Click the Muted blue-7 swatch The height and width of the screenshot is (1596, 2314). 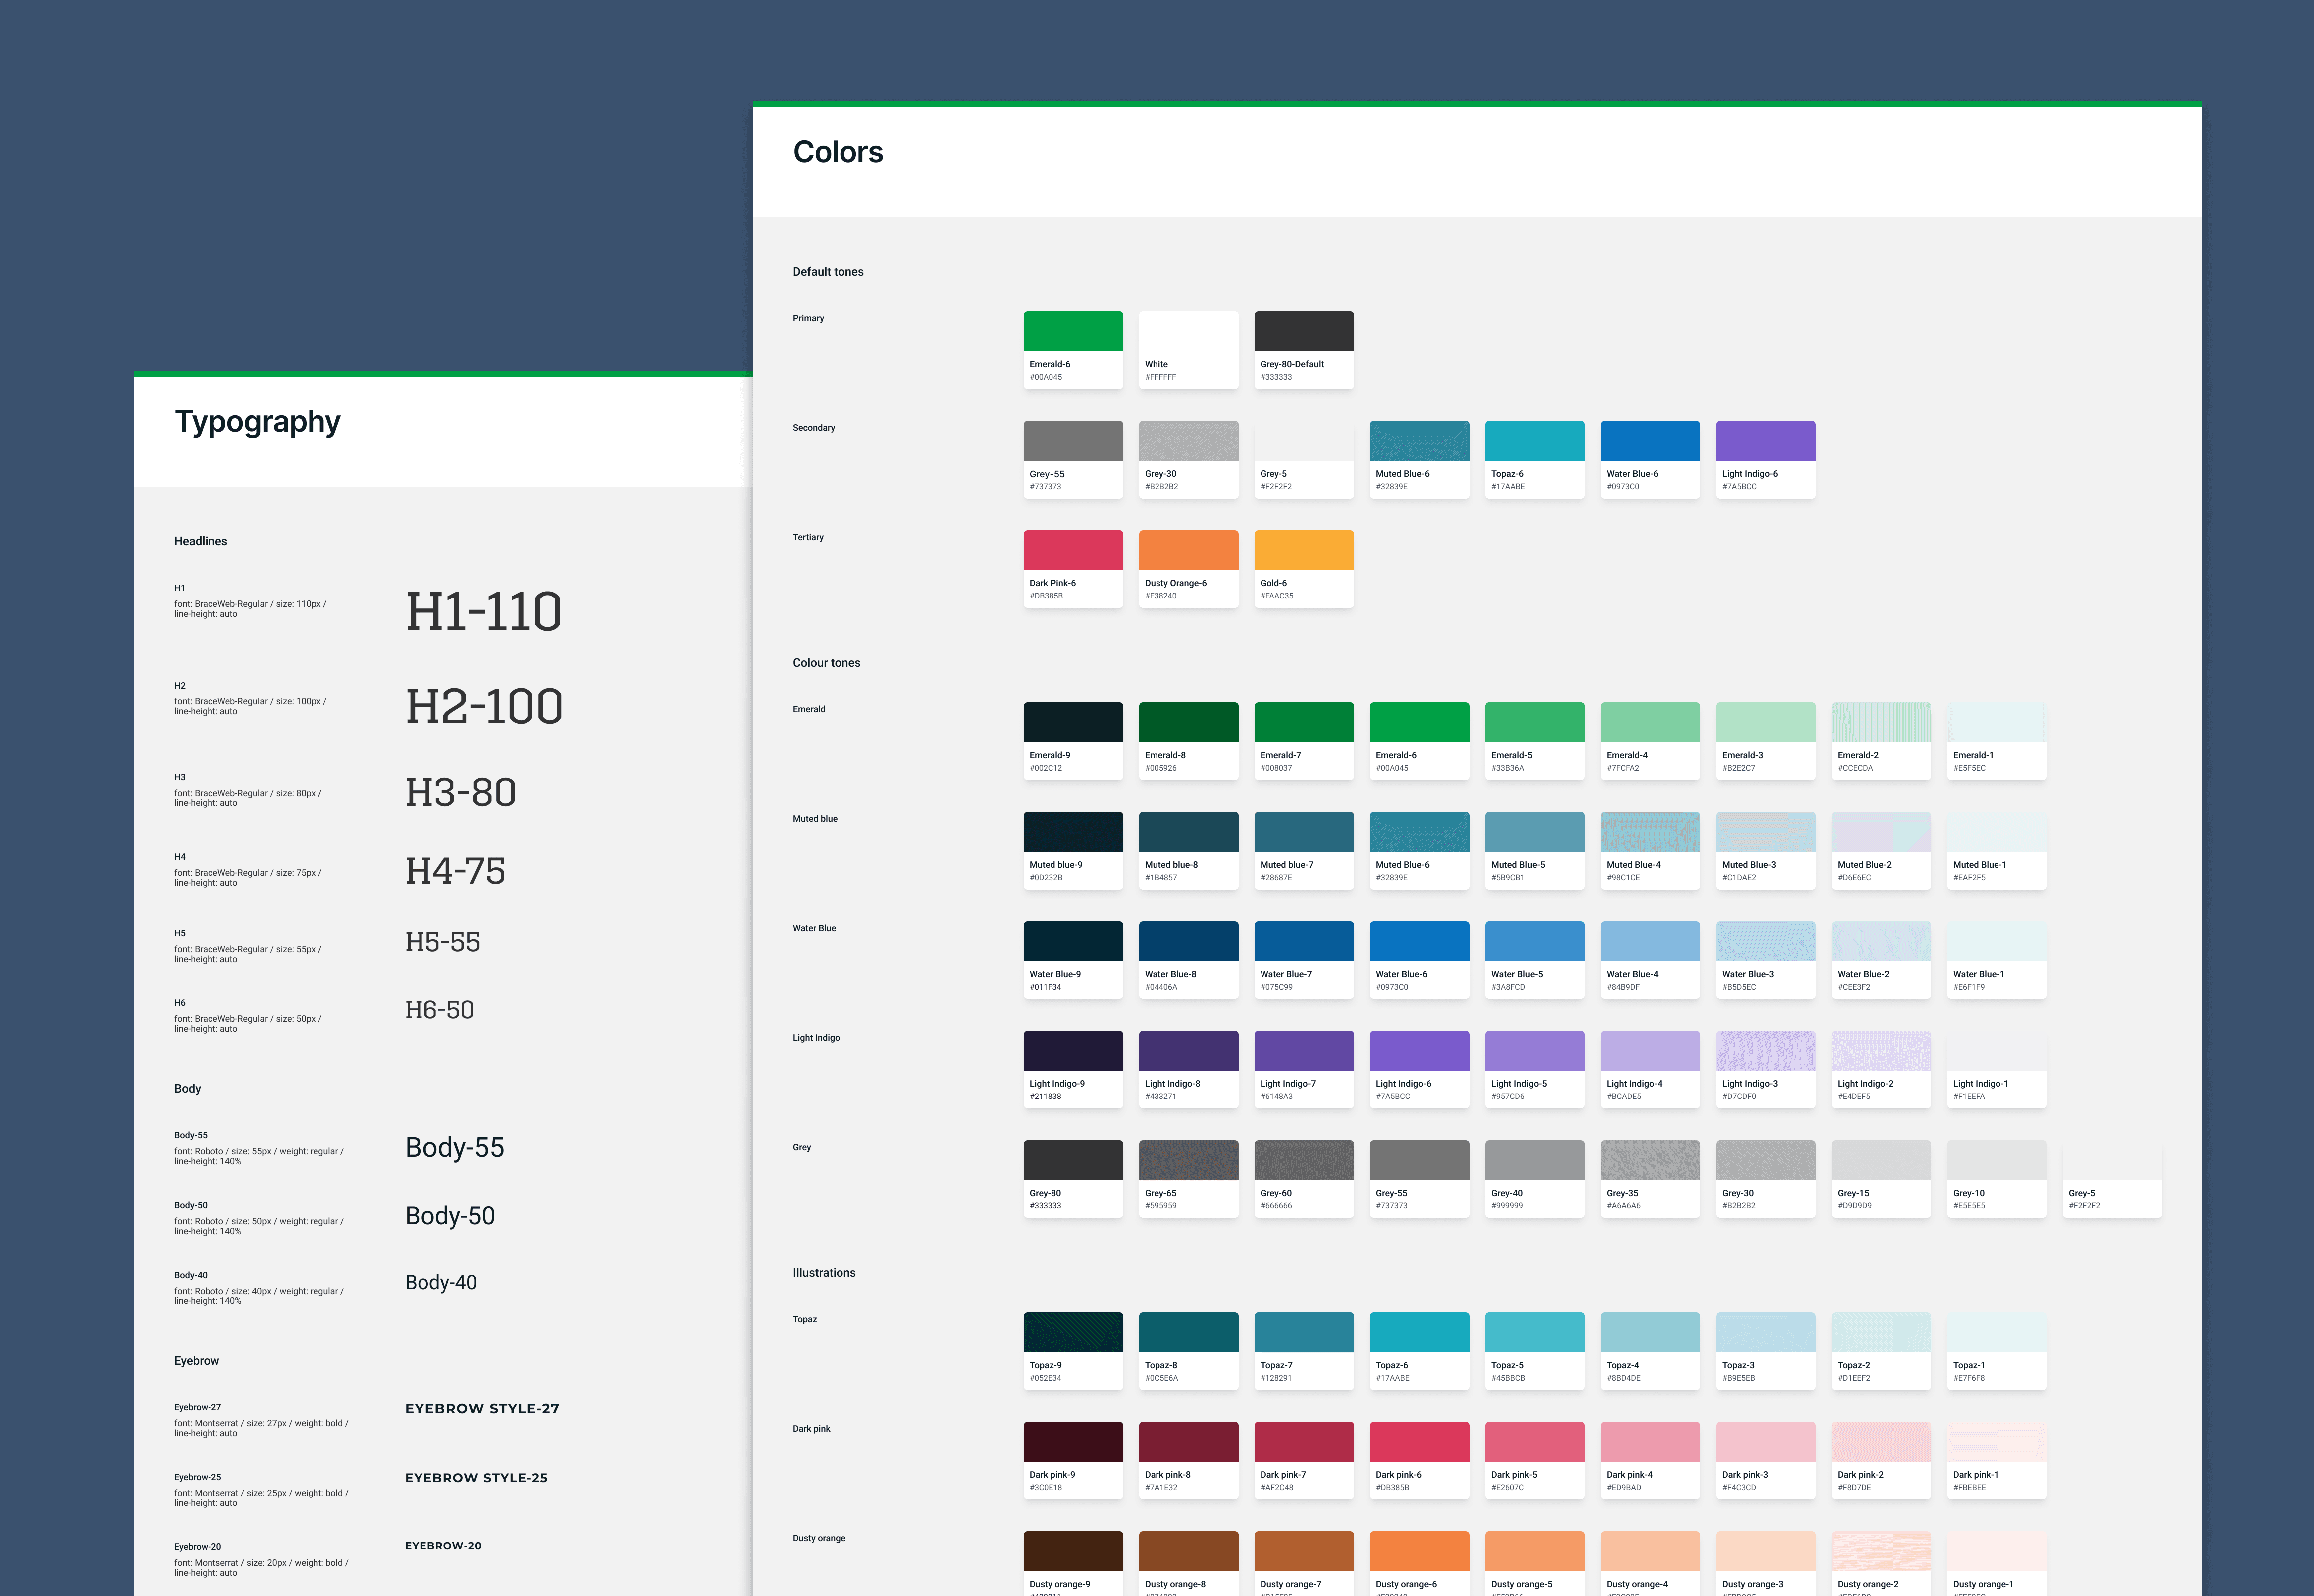point(1303,832)
